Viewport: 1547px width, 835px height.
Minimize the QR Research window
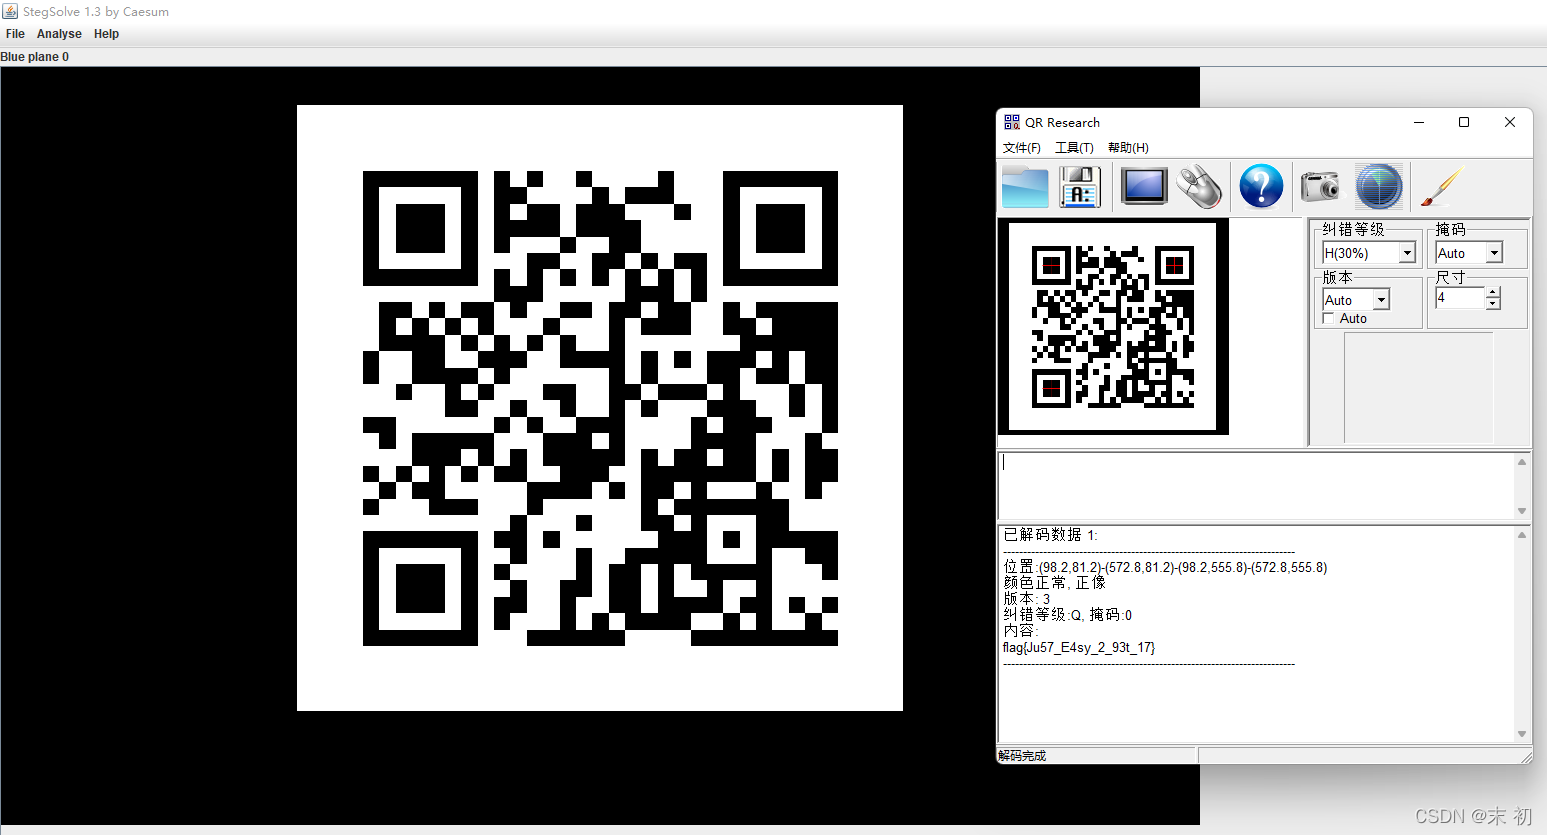1418,122
